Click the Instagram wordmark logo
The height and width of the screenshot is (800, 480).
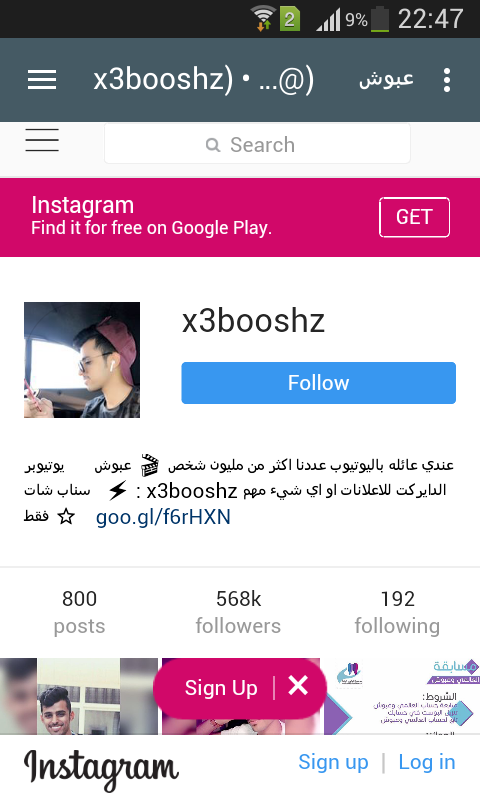(x=101, y=769)
